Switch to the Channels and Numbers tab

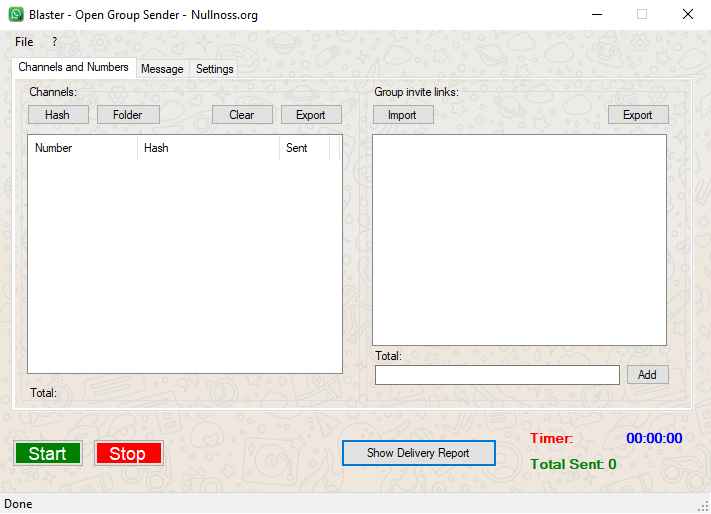(x=73, y=67)
